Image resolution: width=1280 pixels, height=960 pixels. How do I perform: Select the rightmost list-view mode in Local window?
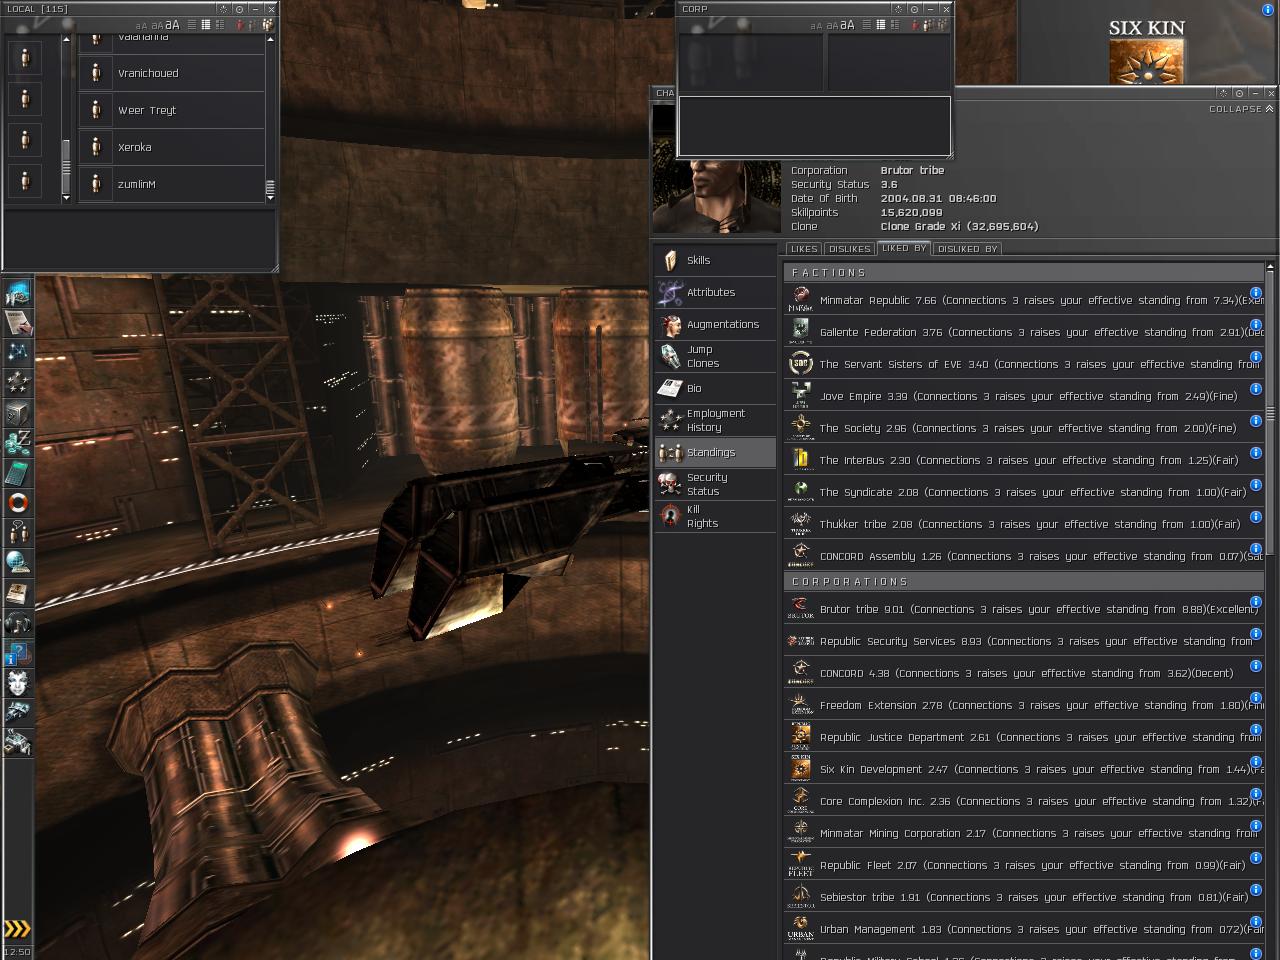coord(219,25)
